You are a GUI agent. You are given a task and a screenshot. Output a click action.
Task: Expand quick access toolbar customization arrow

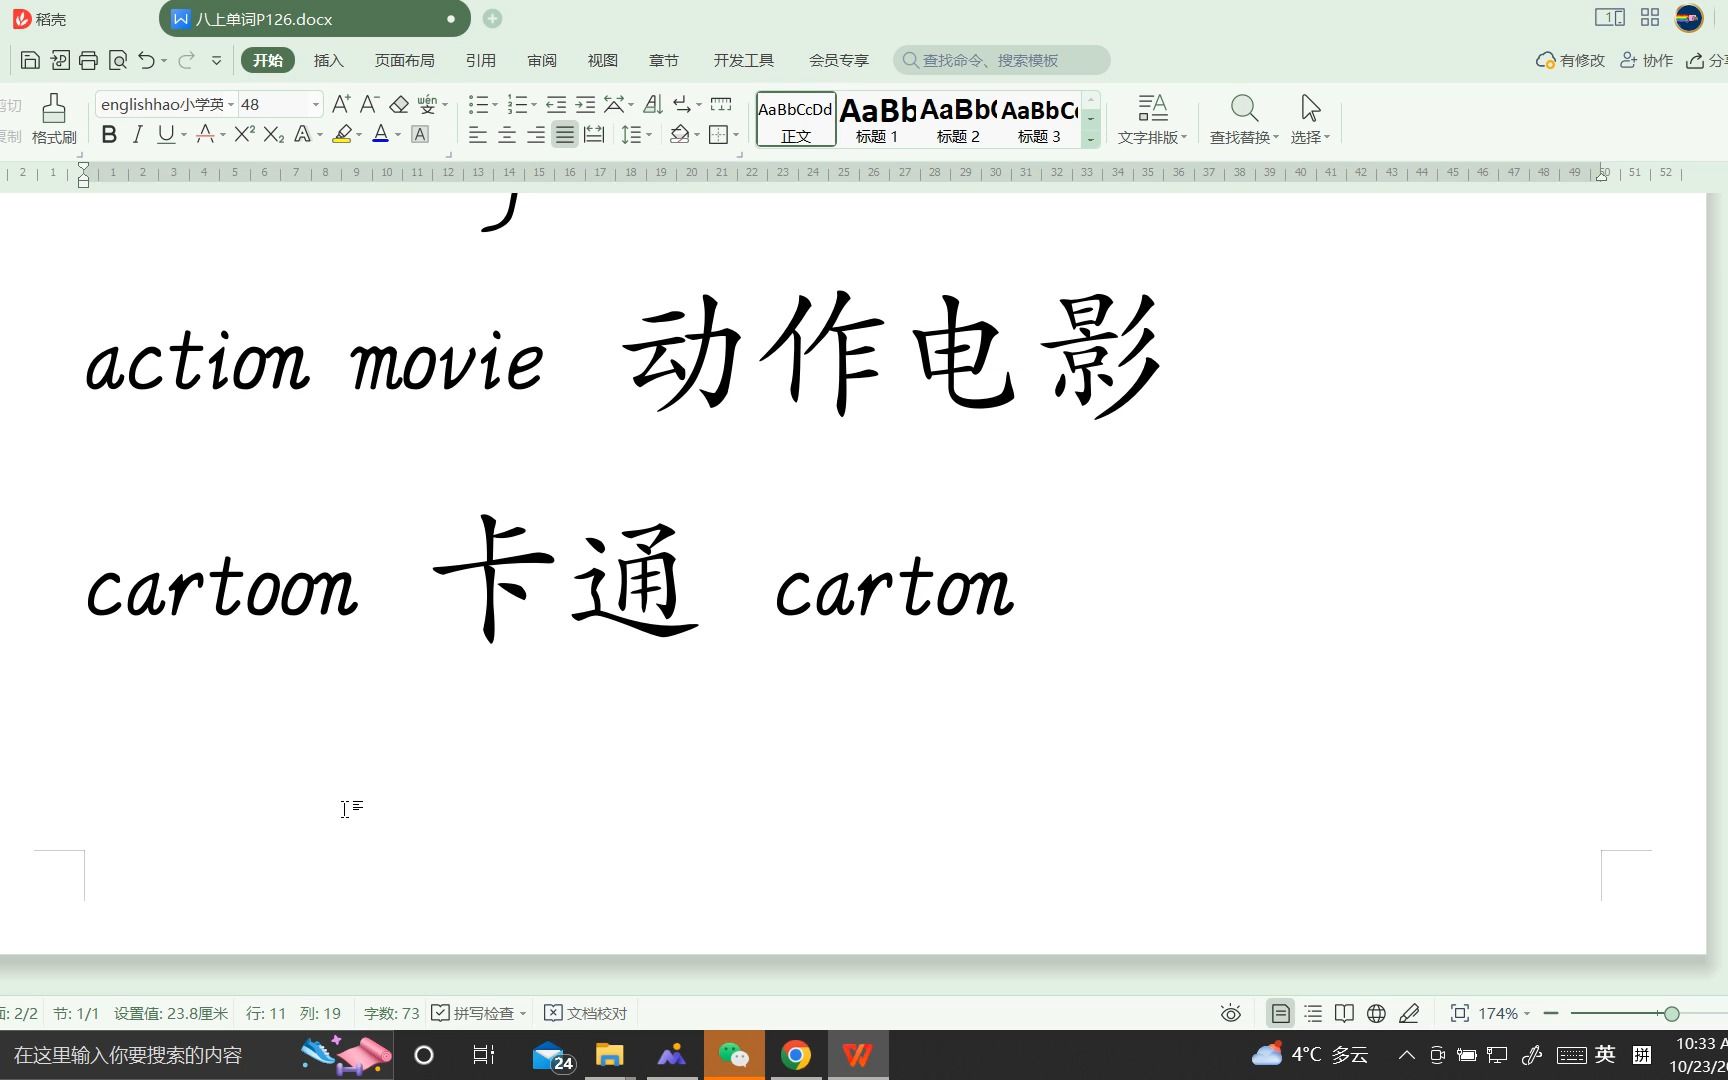216,61
